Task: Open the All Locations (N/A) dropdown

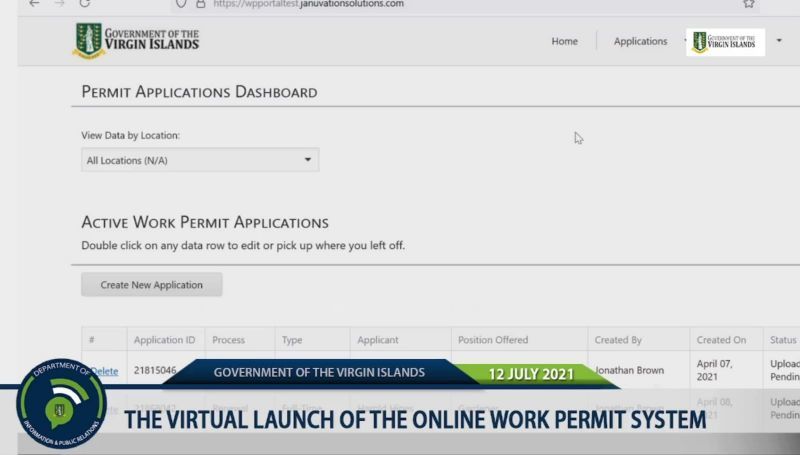Action: (x=200, y=160)
